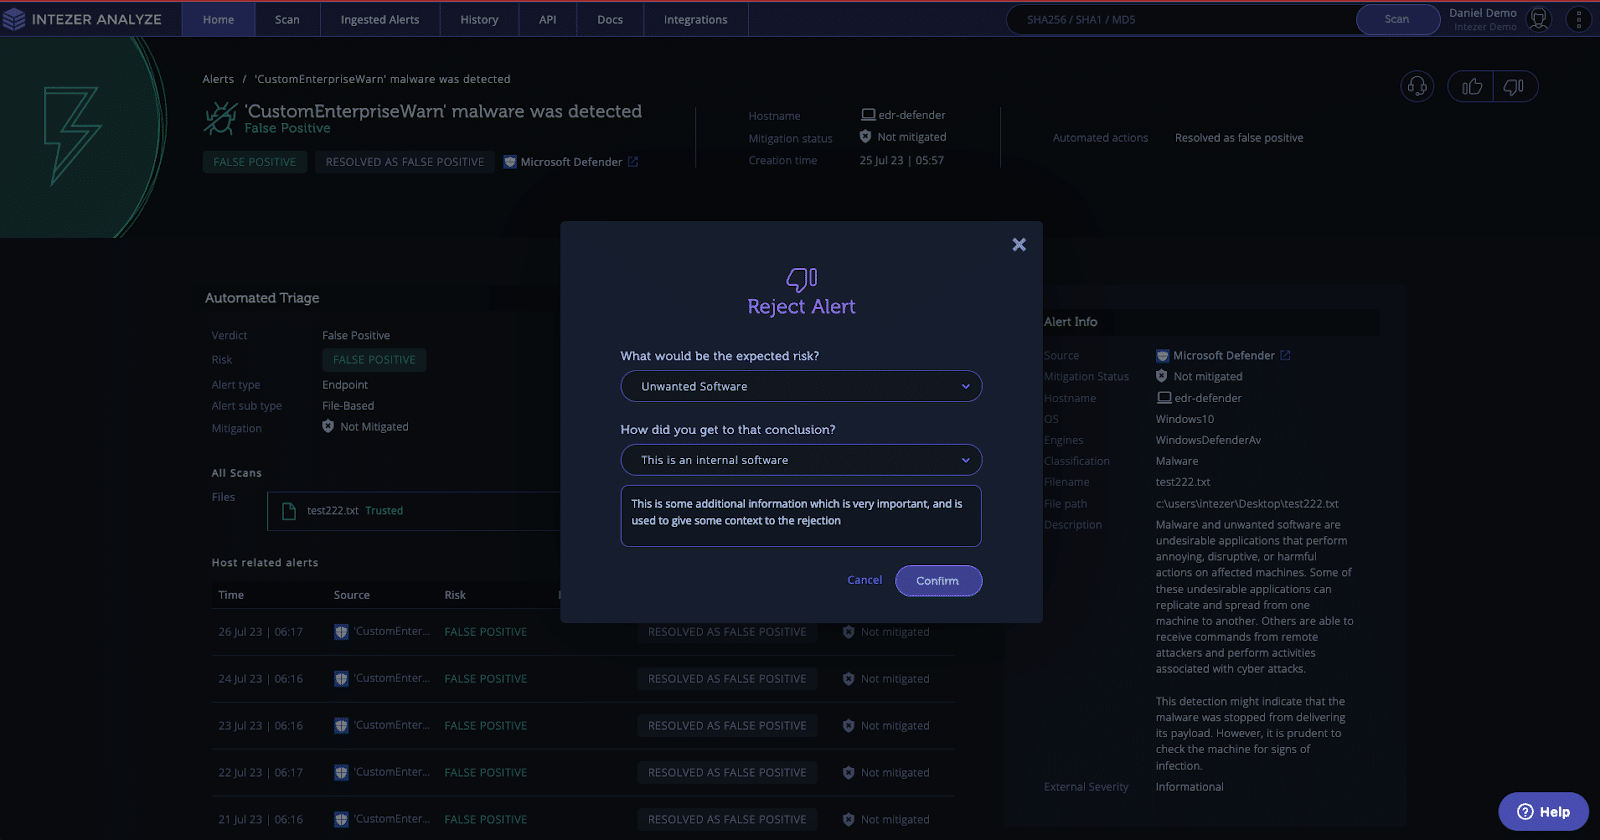Close the Reject Alert dialog
The image size is (1600, 840).
coord(1019,244)
